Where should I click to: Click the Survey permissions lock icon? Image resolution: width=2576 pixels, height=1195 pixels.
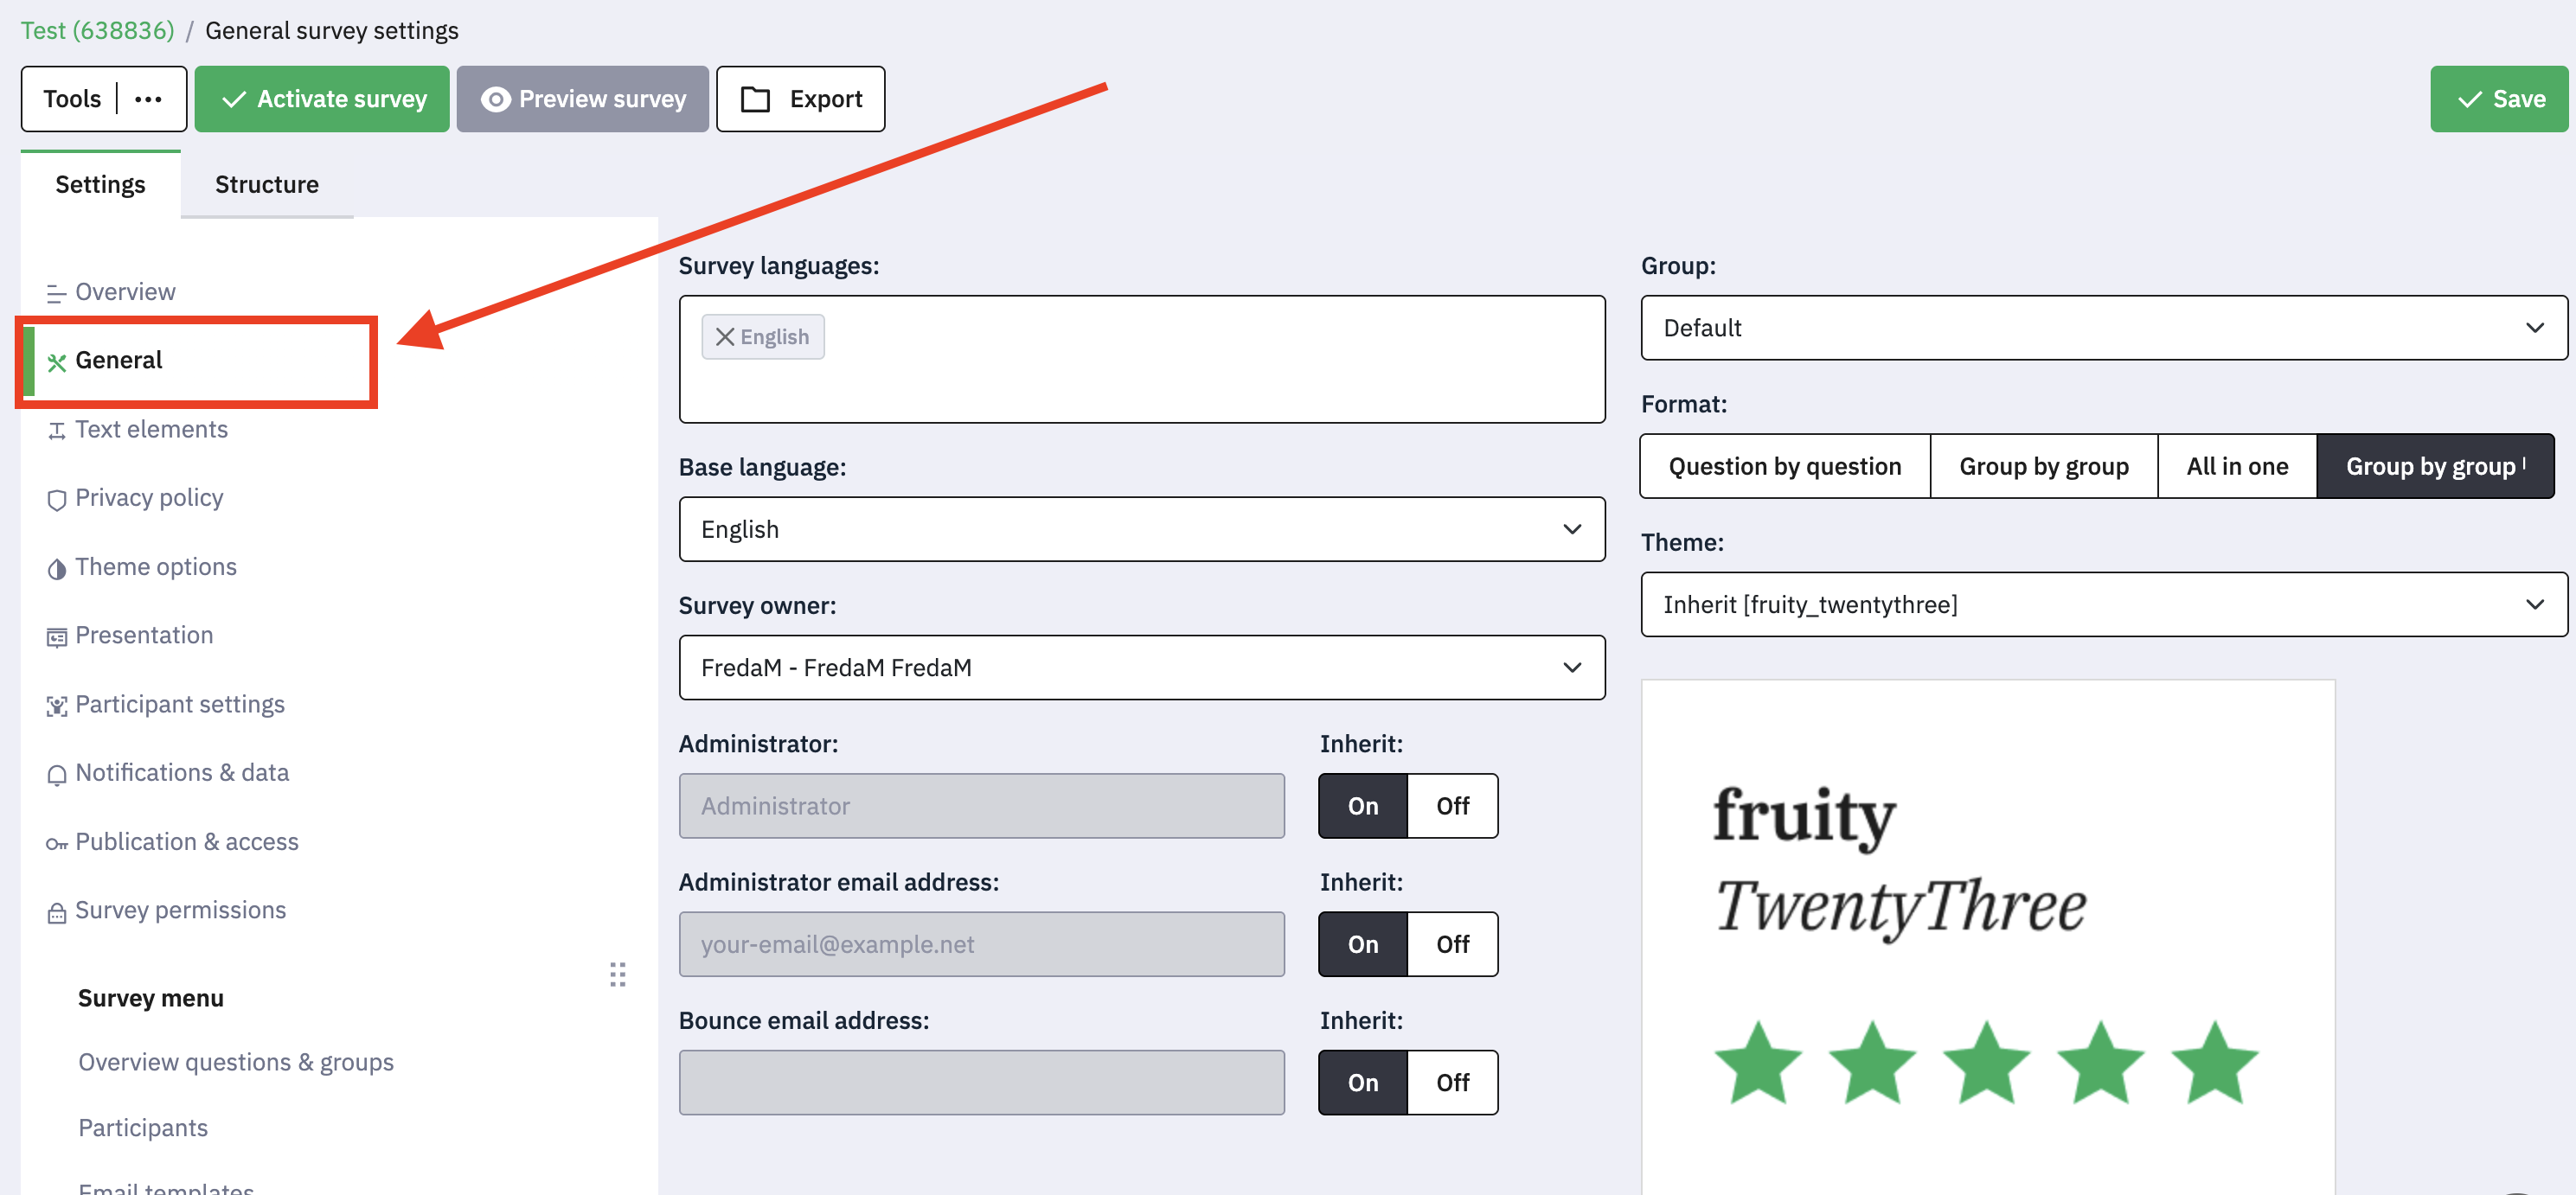coord(56,912)
